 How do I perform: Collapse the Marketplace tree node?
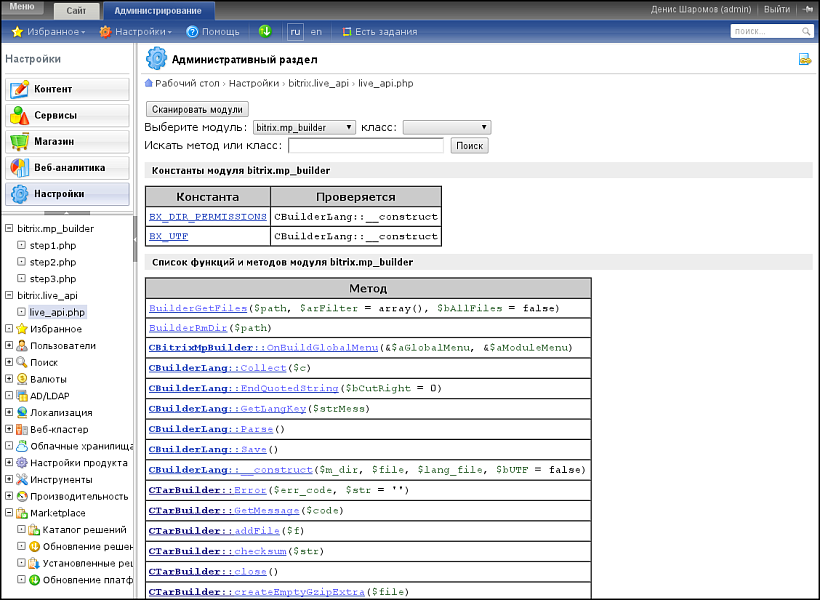[9, 513]
